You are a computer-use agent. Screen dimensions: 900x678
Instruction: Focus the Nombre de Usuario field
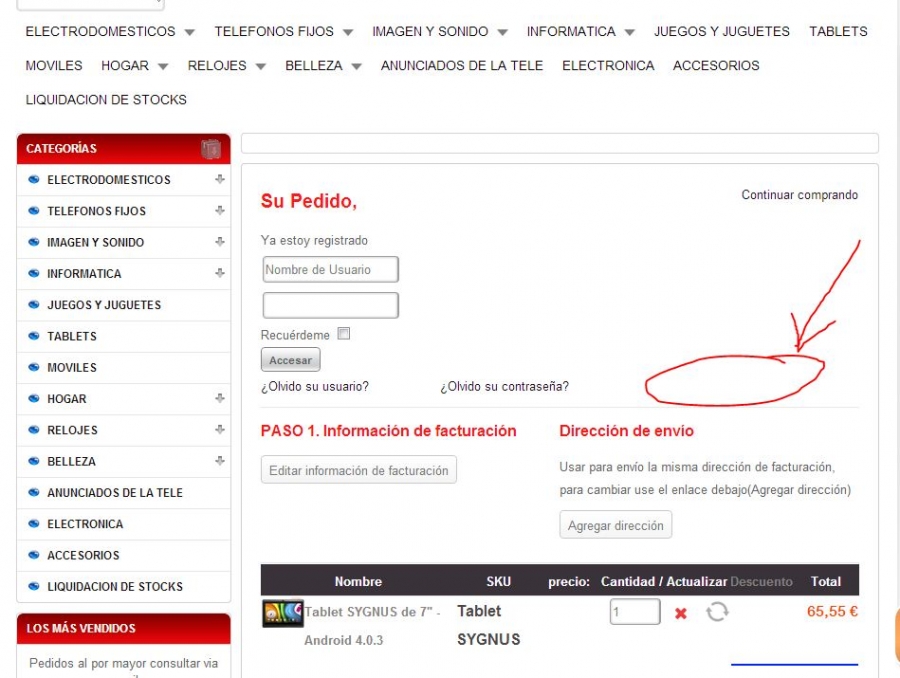[x=331, y=269]
